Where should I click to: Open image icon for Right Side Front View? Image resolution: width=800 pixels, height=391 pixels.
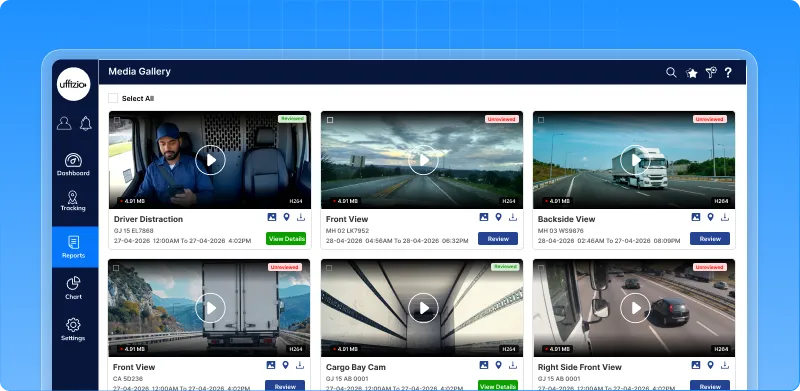click(696, 365)
